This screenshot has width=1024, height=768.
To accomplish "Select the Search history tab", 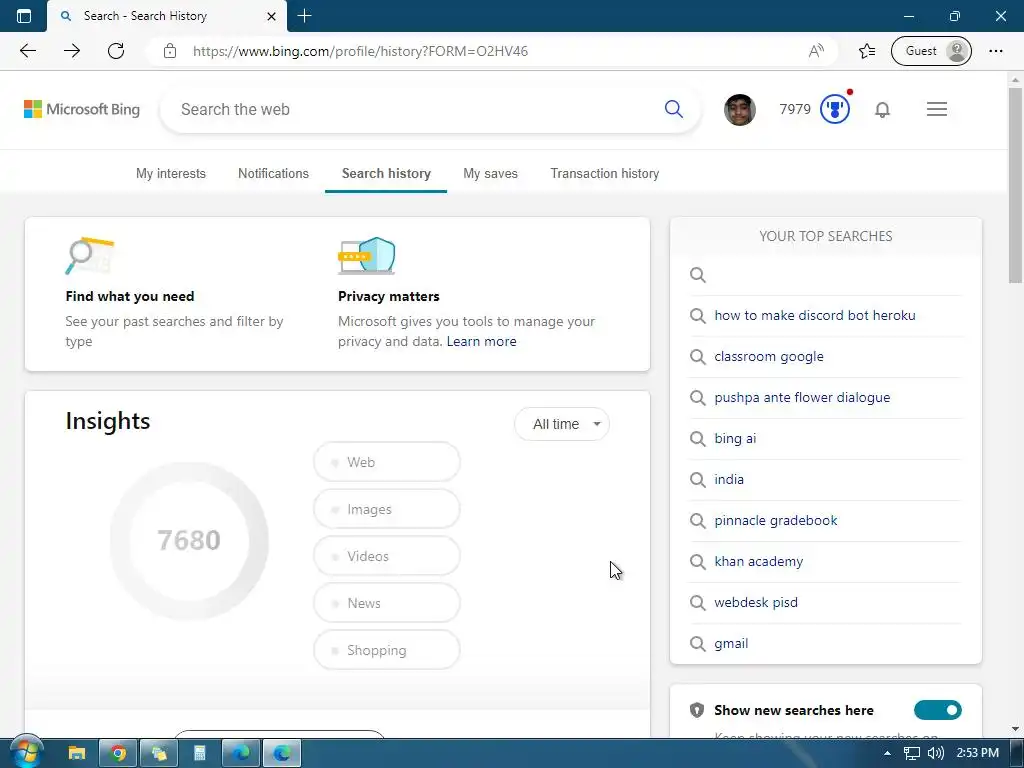I will coord(386,173).
